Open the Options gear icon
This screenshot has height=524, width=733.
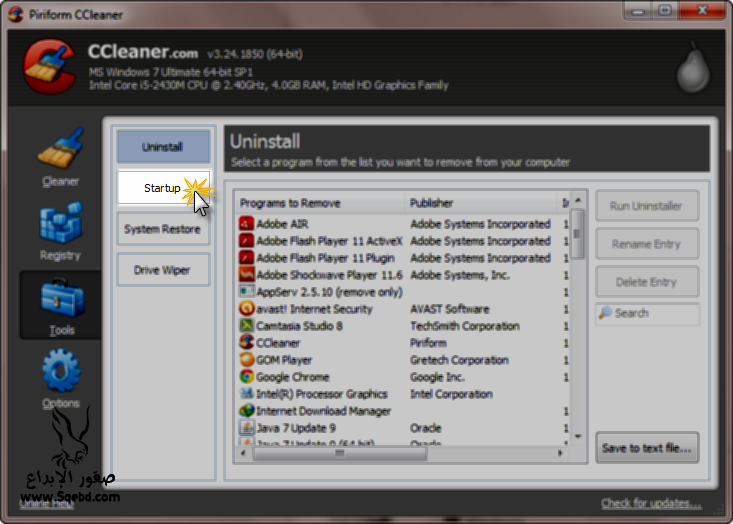pos(60,371)
